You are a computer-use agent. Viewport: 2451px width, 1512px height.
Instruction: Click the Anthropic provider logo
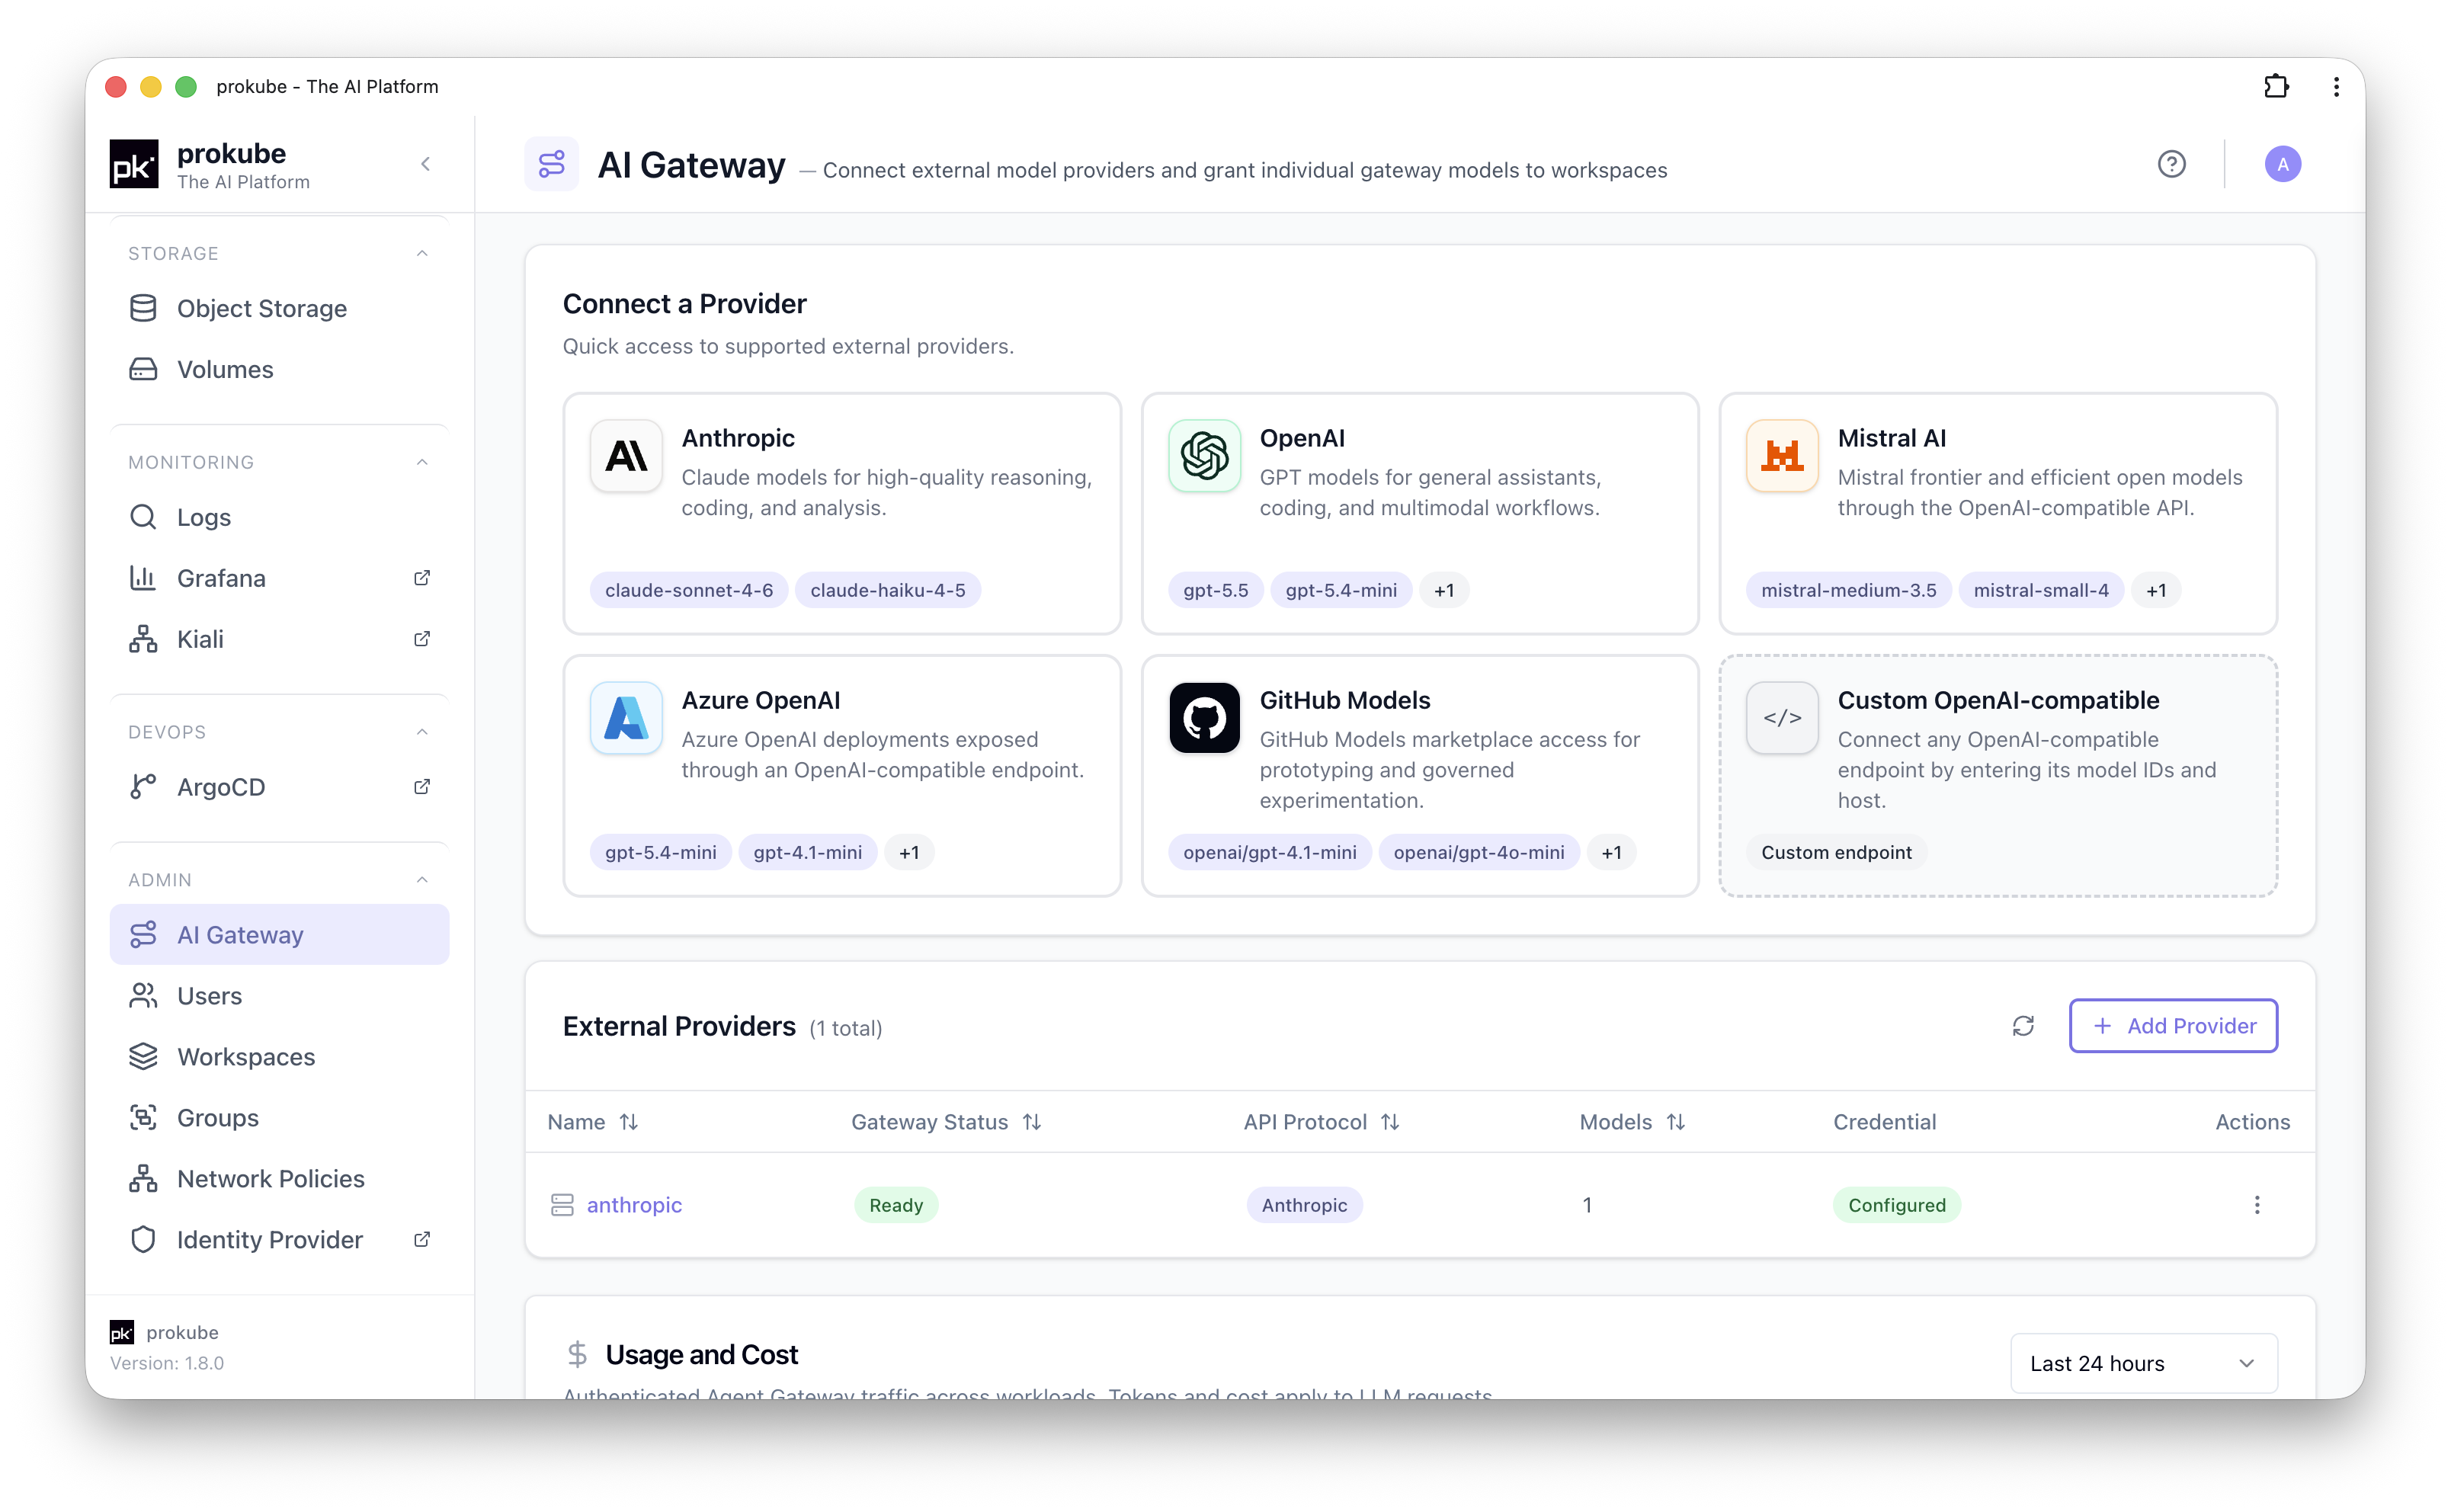[x=627, y=457]
